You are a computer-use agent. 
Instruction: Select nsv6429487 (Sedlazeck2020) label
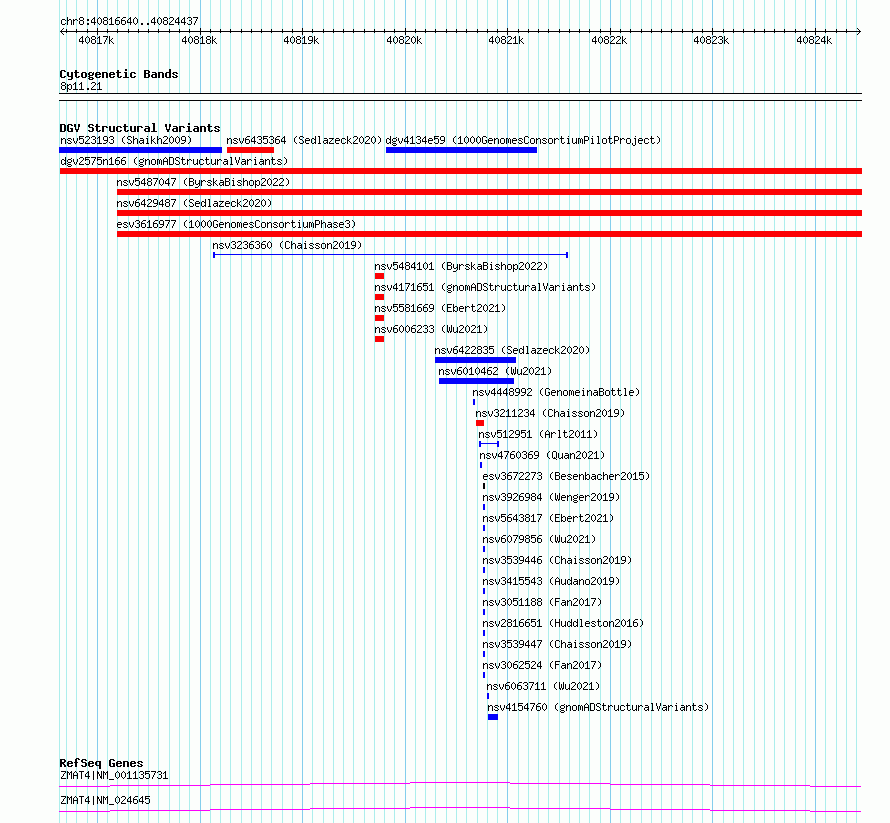pyautogui.click(x=194, y=203)
